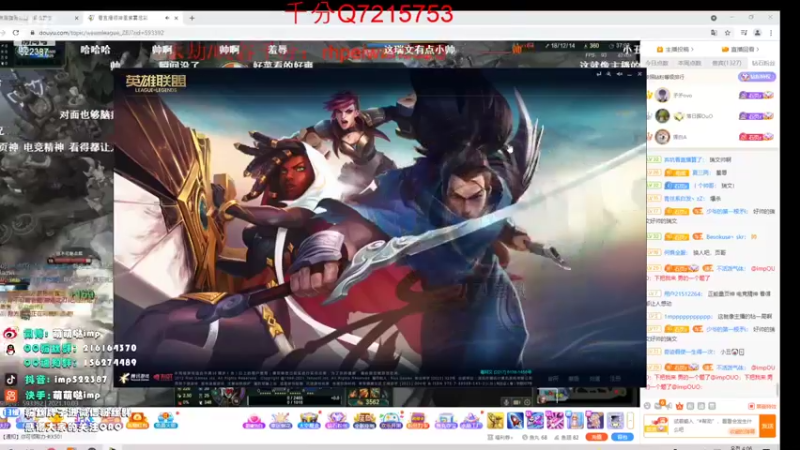Click the orange 充值 recharge button
Screen dimensions: 800x450
pyautogui.click(x=596, y=437)
